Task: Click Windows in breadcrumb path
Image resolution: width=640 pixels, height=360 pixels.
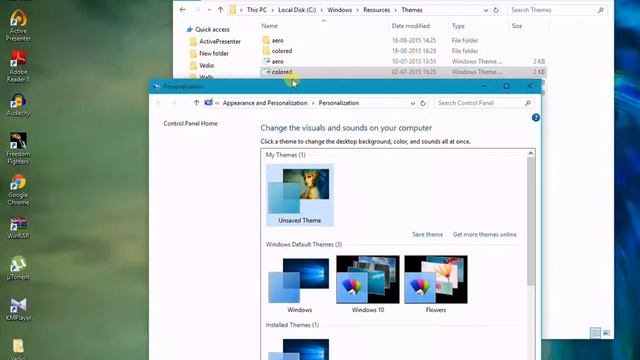Action: coord(340,10)
